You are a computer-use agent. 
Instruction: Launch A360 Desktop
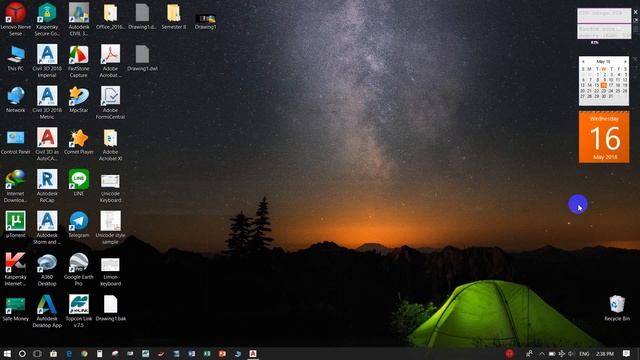(47, 269)
